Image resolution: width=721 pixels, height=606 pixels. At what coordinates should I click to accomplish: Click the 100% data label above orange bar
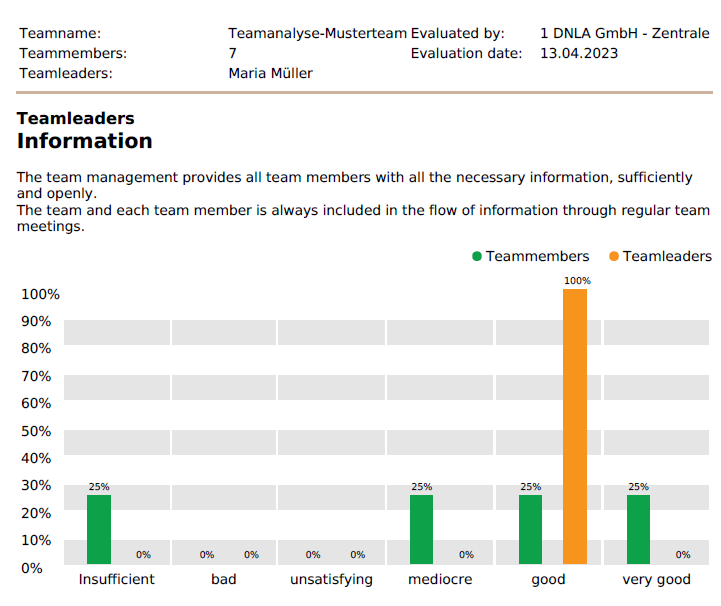pyautogui.click(x=577, y=281)
